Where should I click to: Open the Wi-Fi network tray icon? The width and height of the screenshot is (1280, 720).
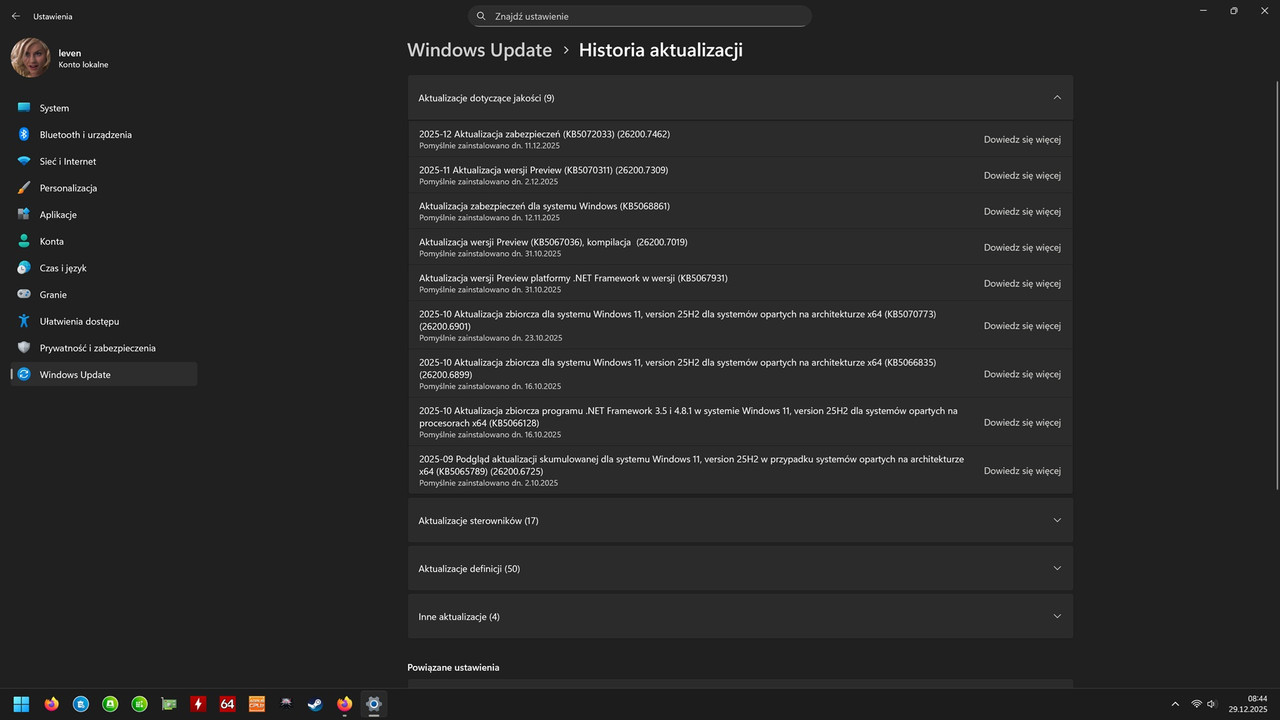(x=1196, y=704)
